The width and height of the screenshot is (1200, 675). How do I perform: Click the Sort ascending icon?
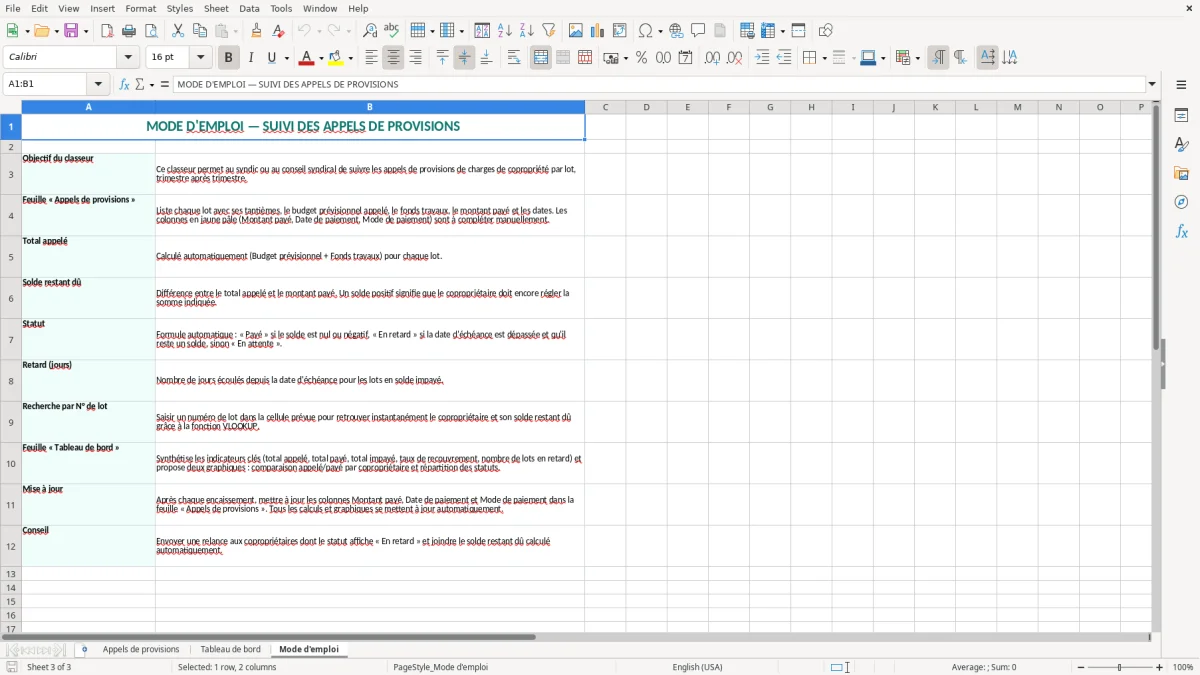pos(504,31)
